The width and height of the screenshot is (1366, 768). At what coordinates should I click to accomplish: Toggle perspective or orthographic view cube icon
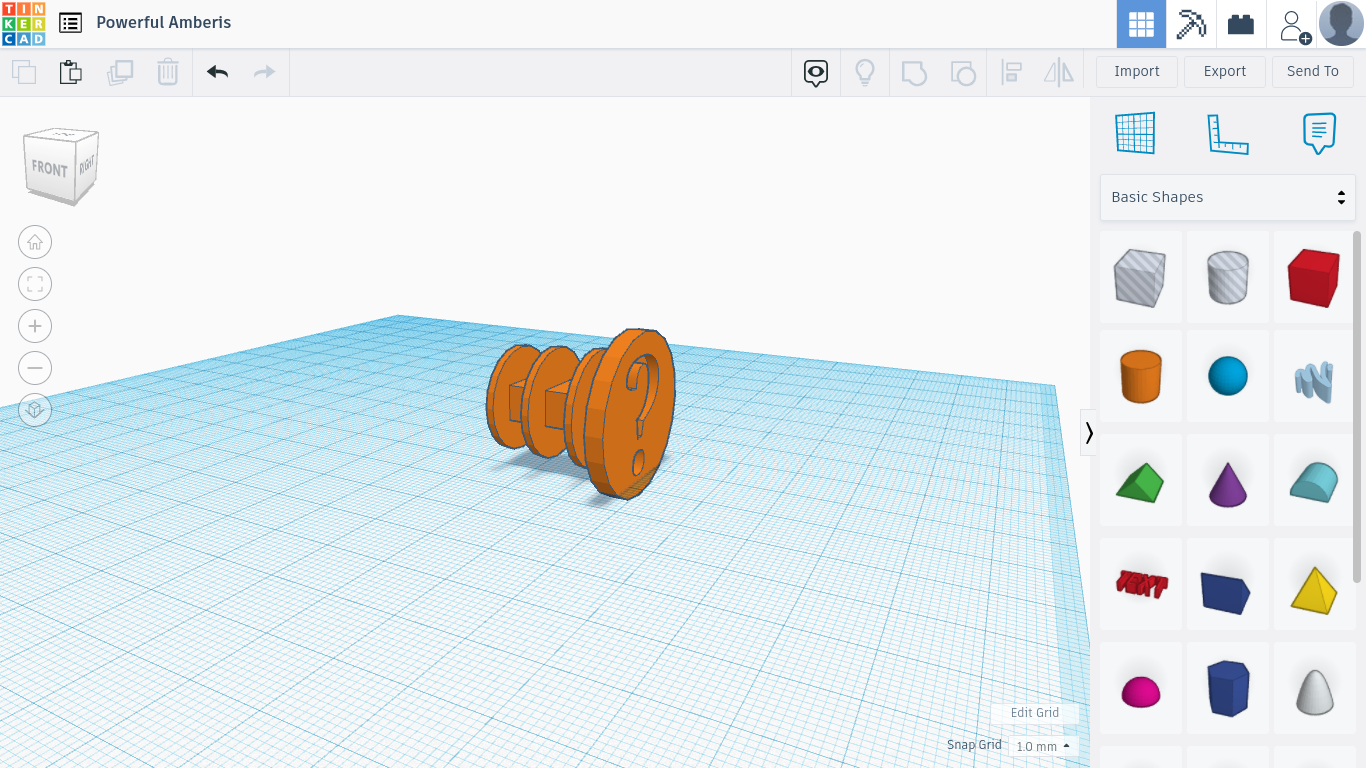point(35,410)
